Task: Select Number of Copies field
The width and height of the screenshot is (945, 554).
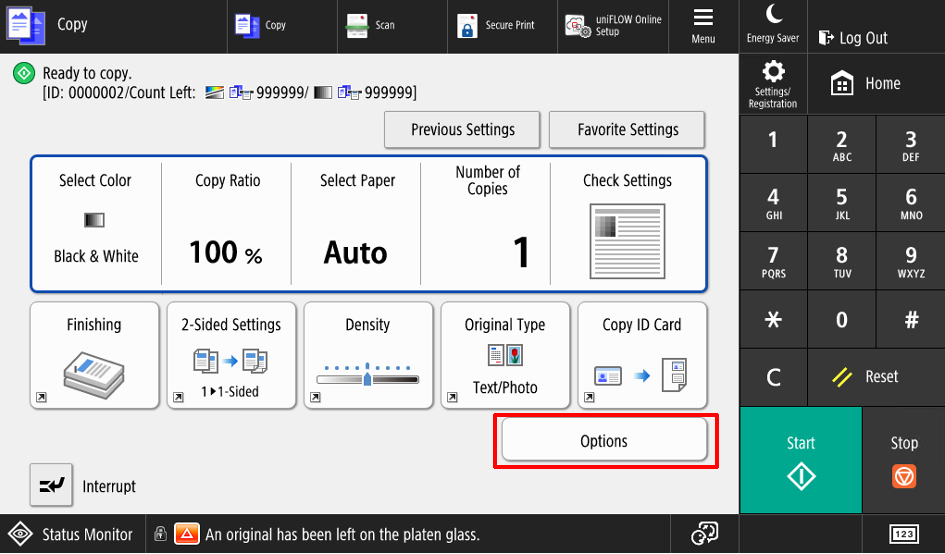Action: [x=486, y=223]
